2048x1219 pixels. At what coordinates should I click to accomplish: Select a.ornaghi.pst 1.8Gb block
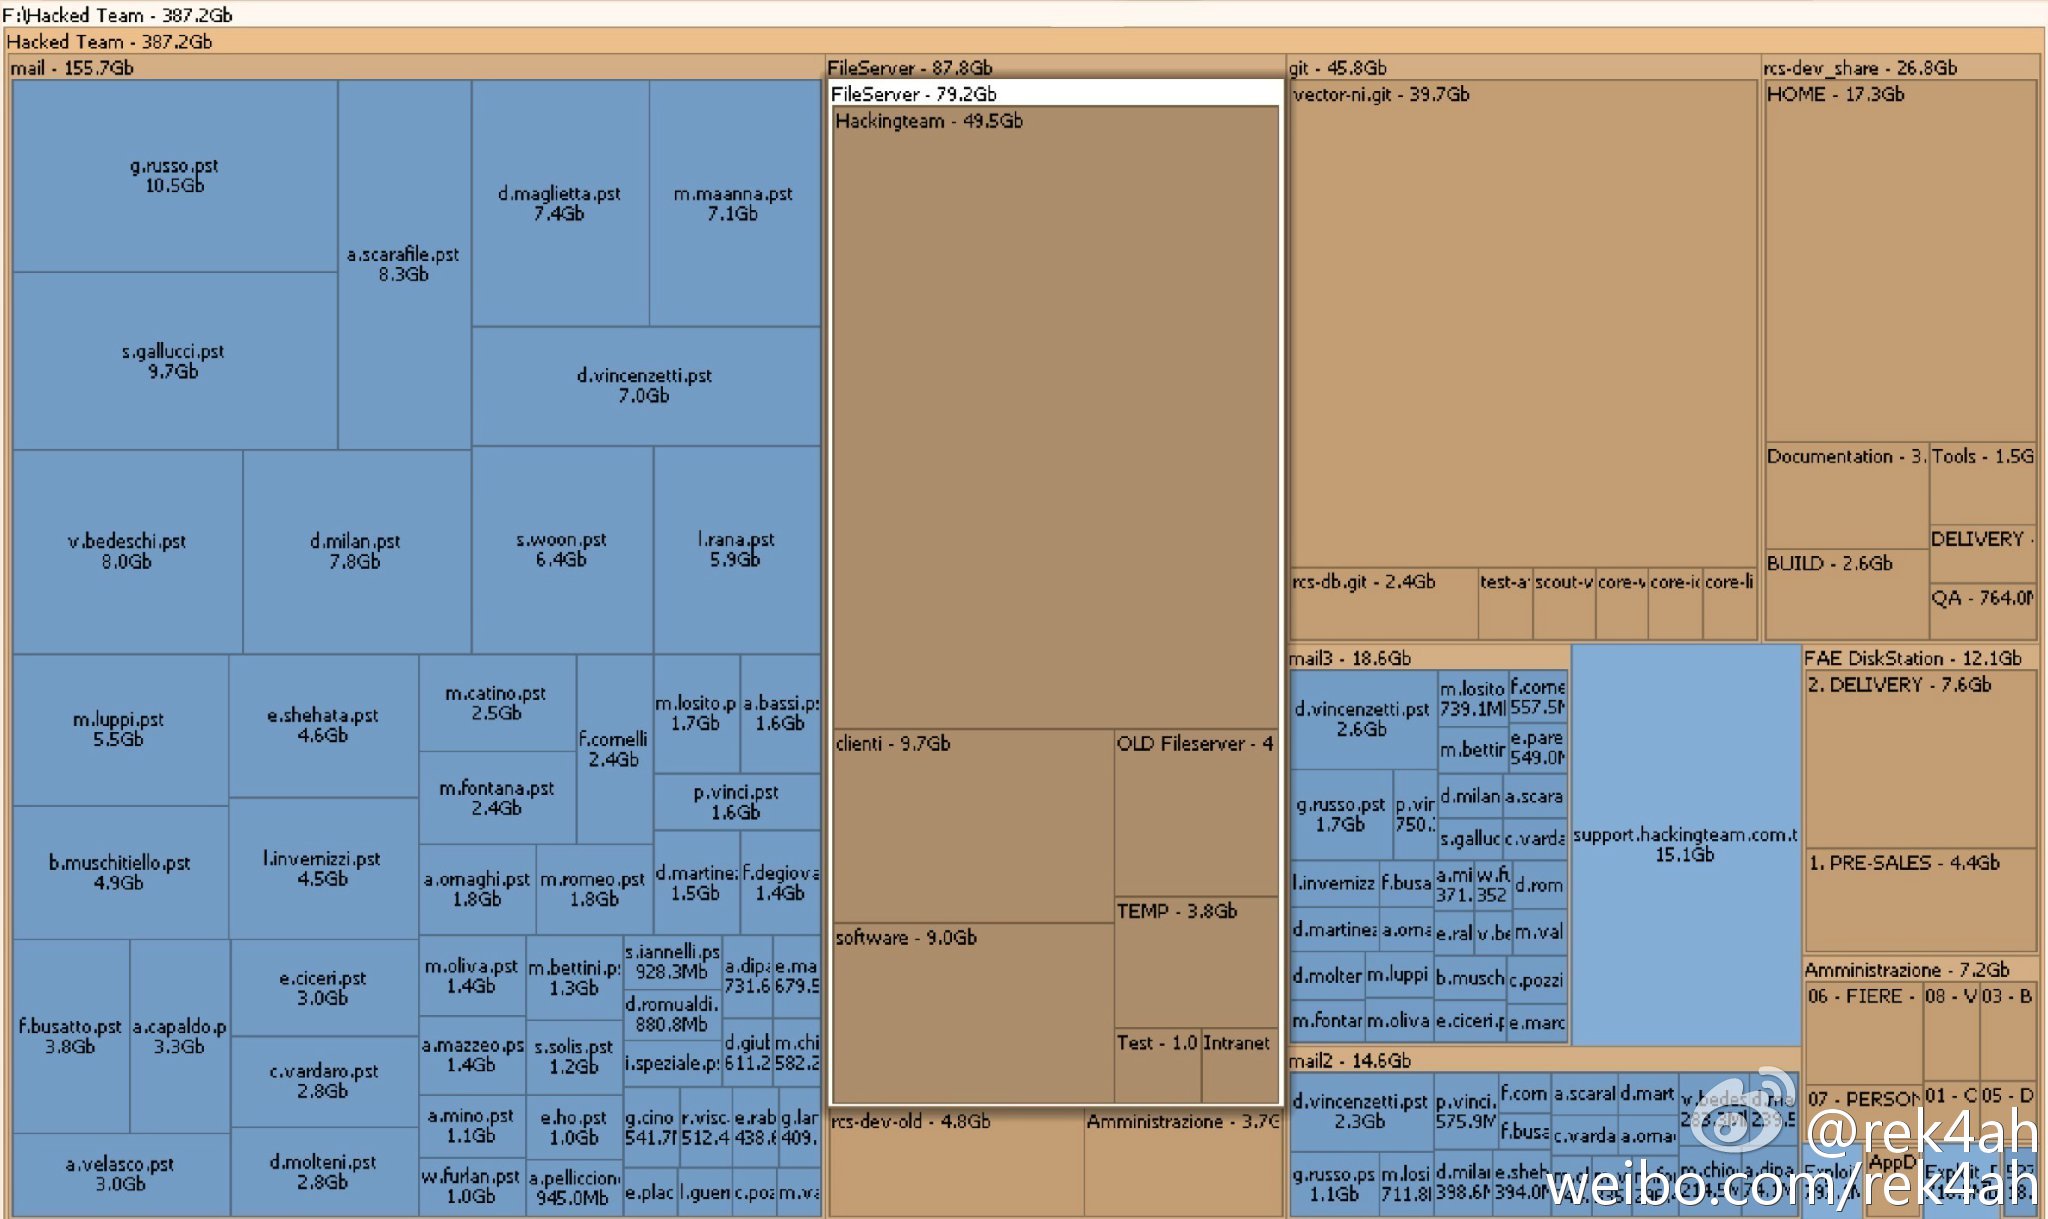[x=477, y=889]
